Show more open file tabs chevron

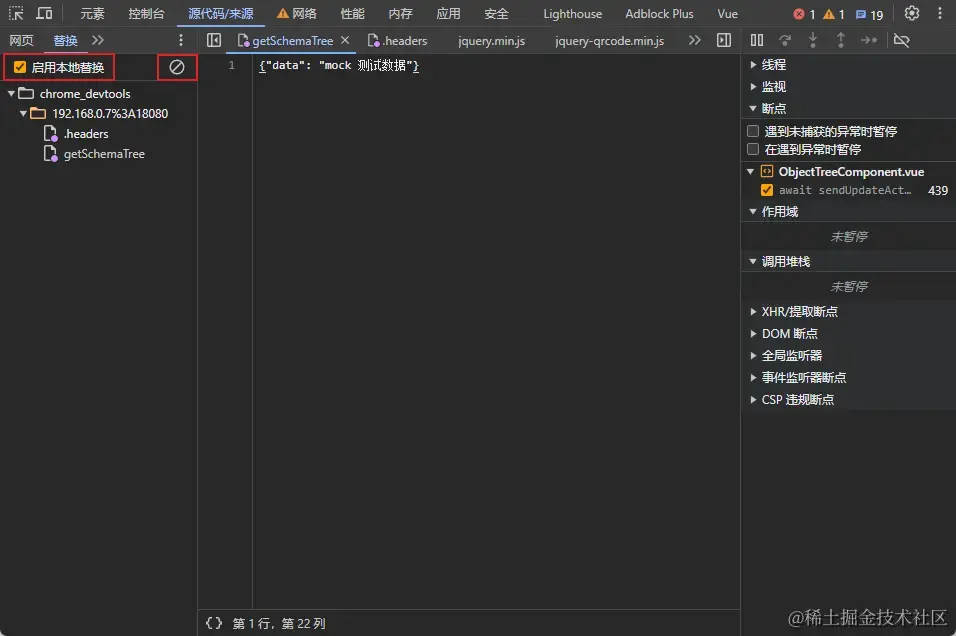pyautogui.click(x=694, y=40)
